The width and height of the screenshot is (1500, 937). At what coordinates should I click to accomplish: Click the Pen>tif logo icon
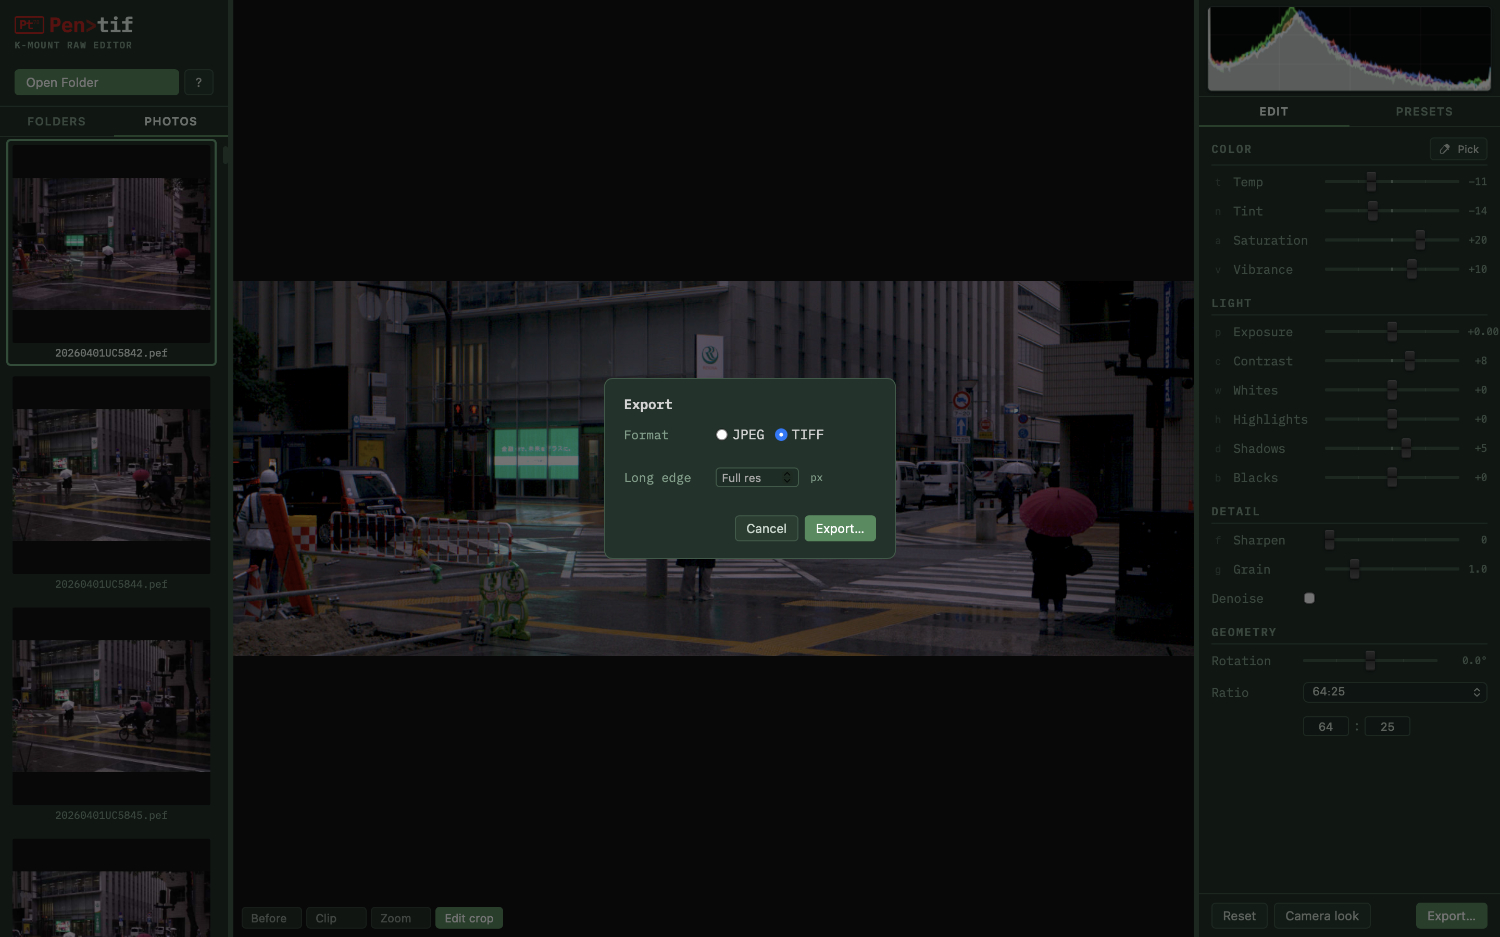[x=29, y=25]
